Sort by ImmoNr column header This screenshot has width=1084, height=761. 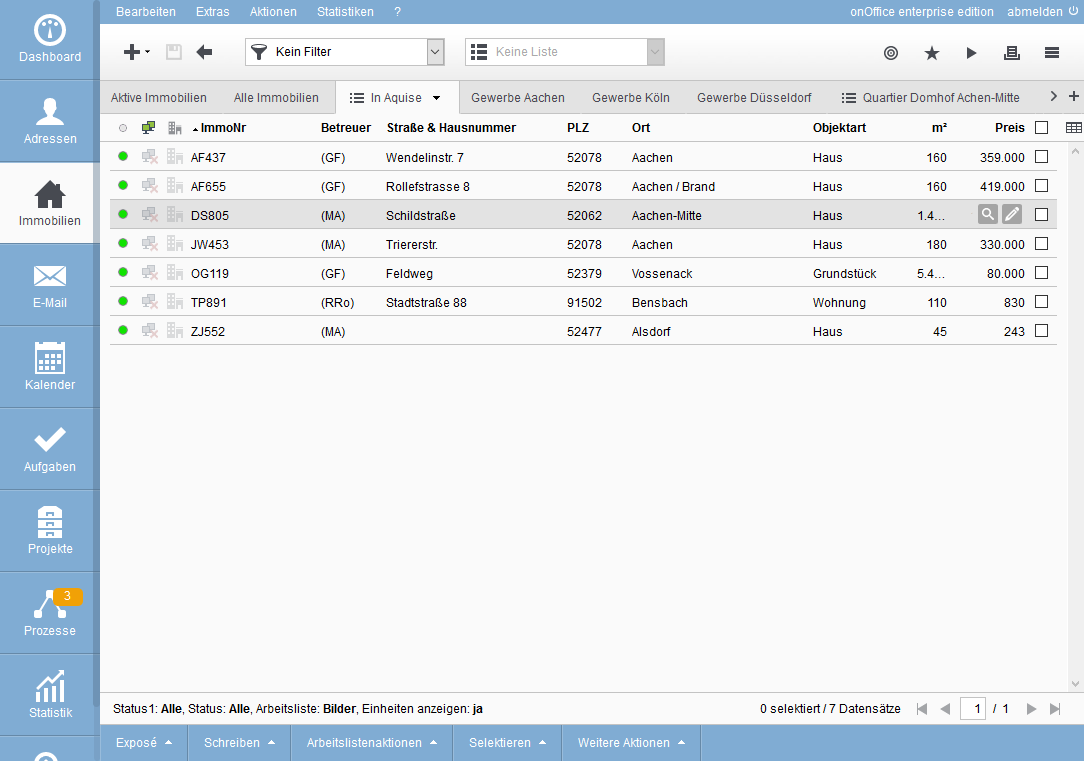(x=223, y=128)
